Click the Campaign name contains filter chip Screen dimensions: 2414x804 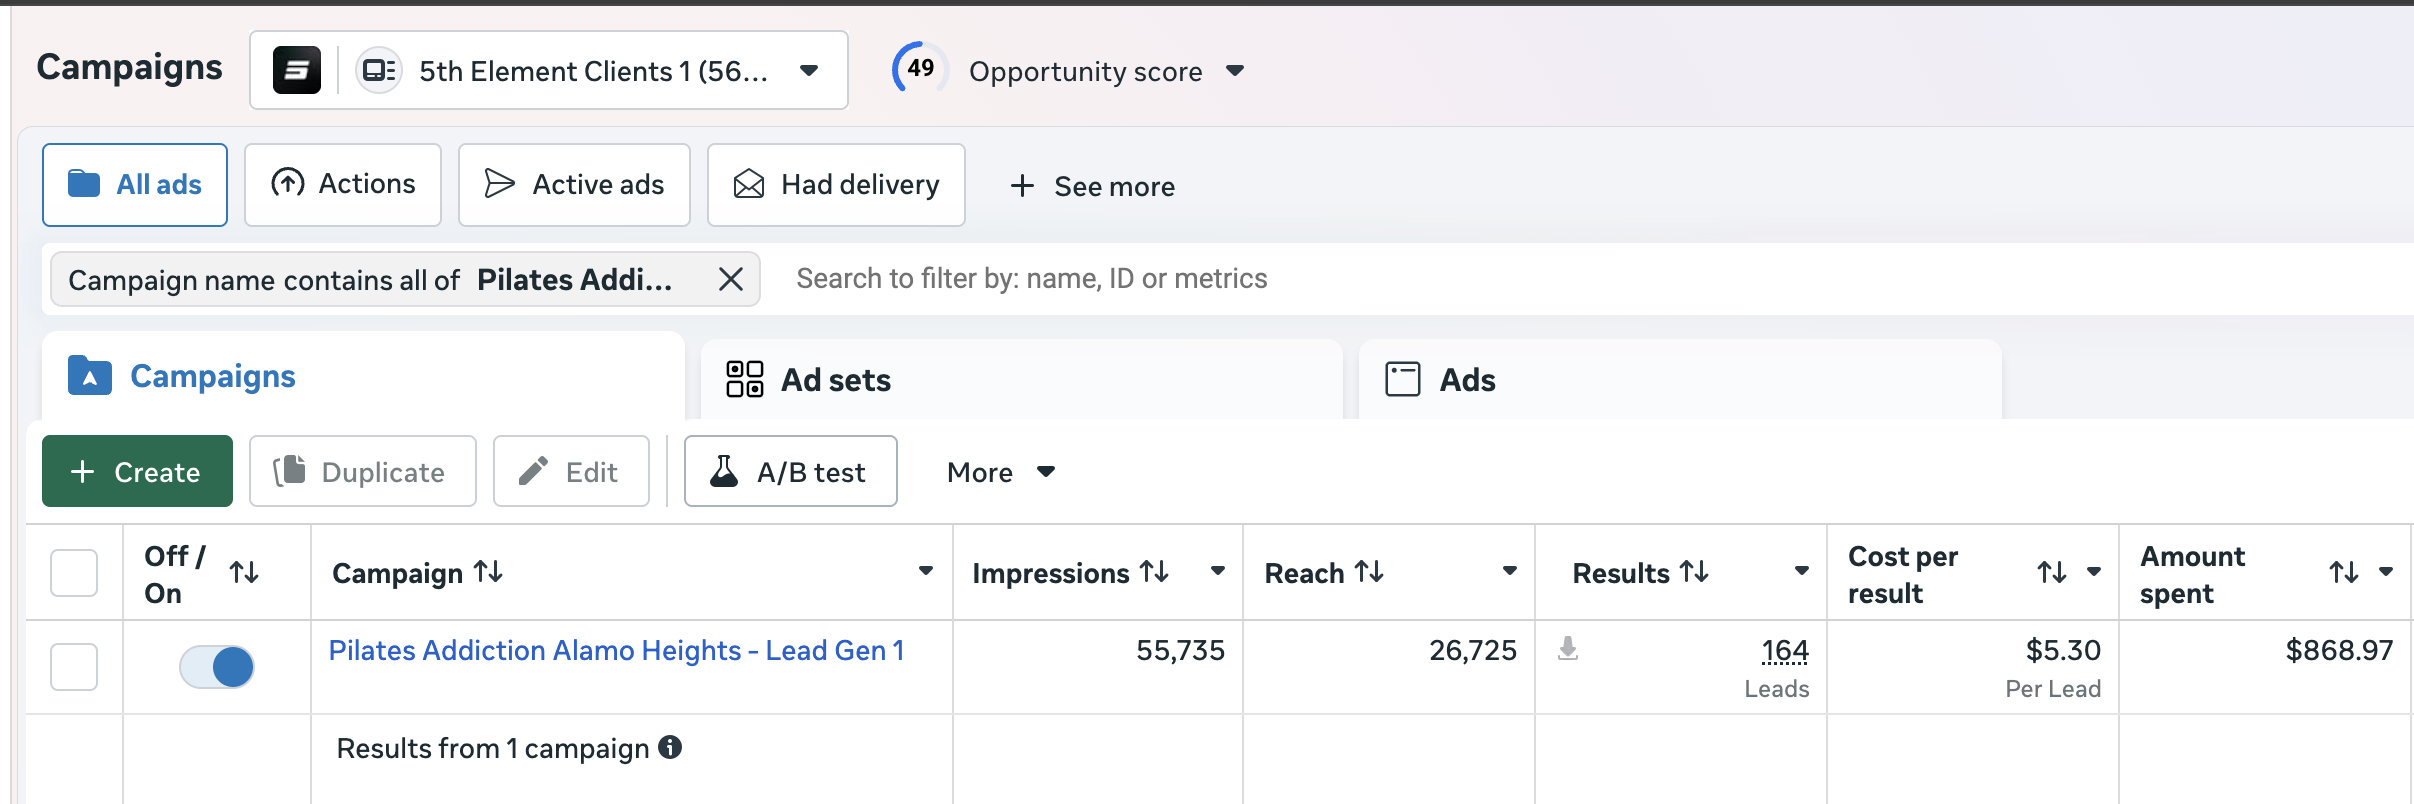point(405,279)
